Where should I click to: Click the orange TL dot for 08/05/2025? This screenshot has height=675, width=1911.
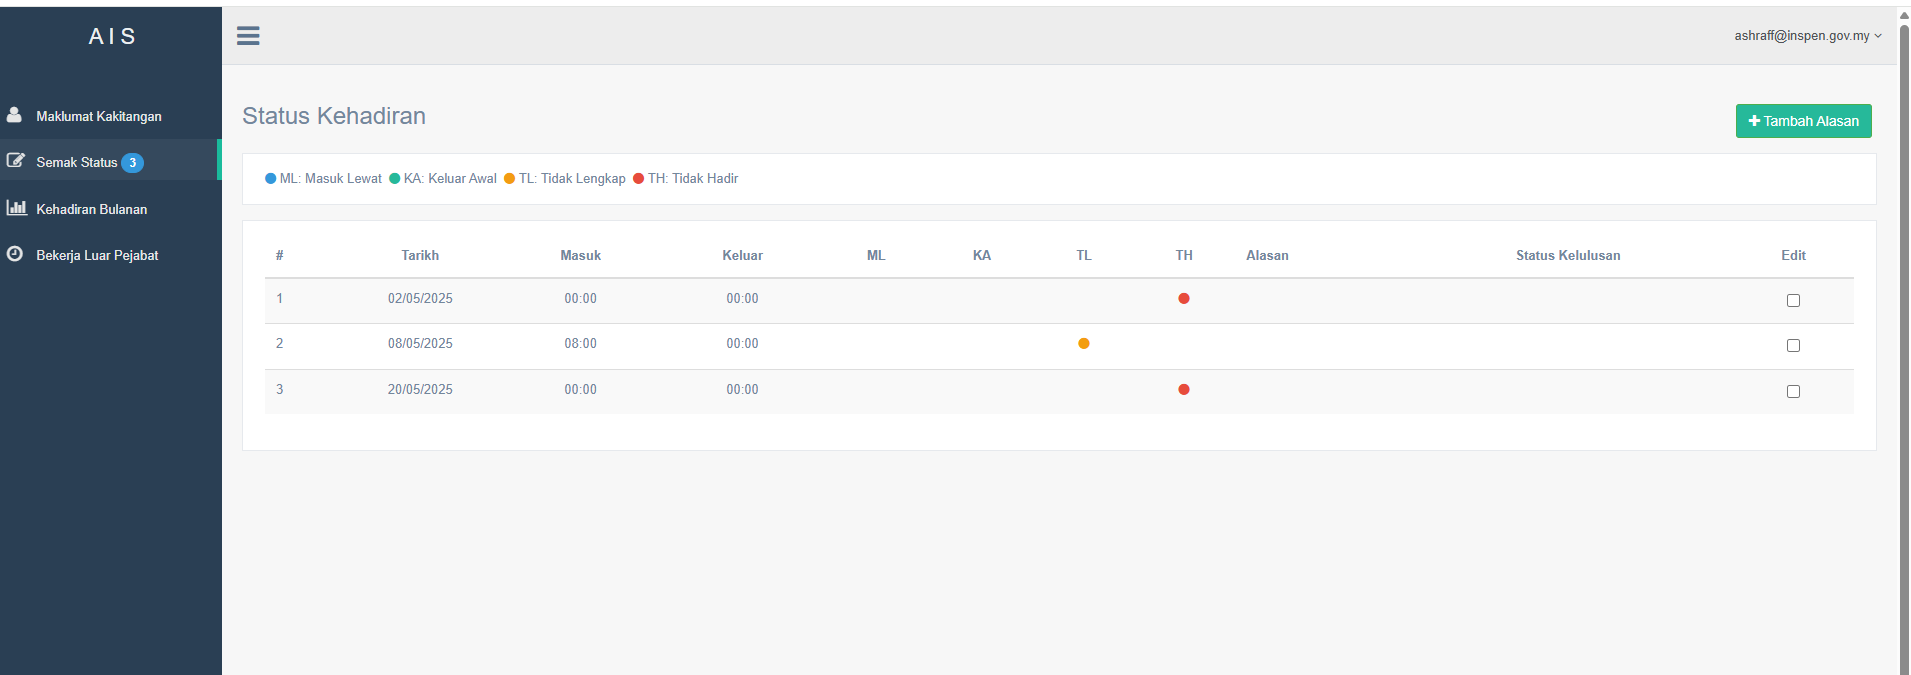tap(1084, 344)
